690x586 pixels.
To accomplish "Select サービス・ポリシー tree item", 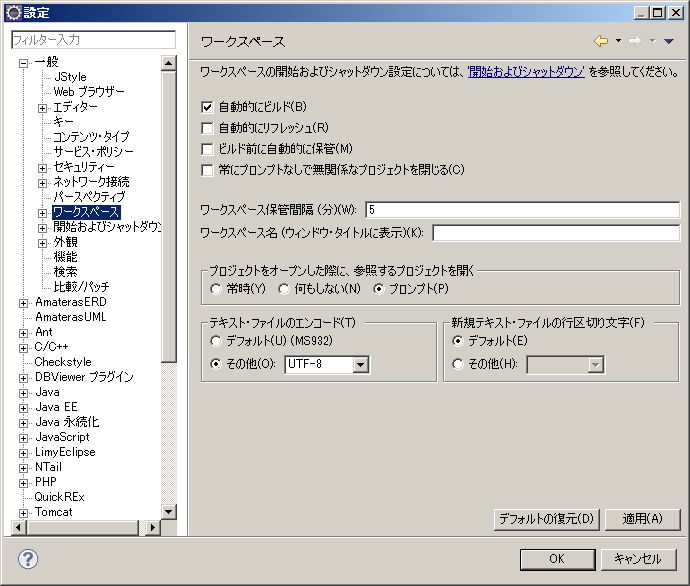I will (x=93, y=152).
